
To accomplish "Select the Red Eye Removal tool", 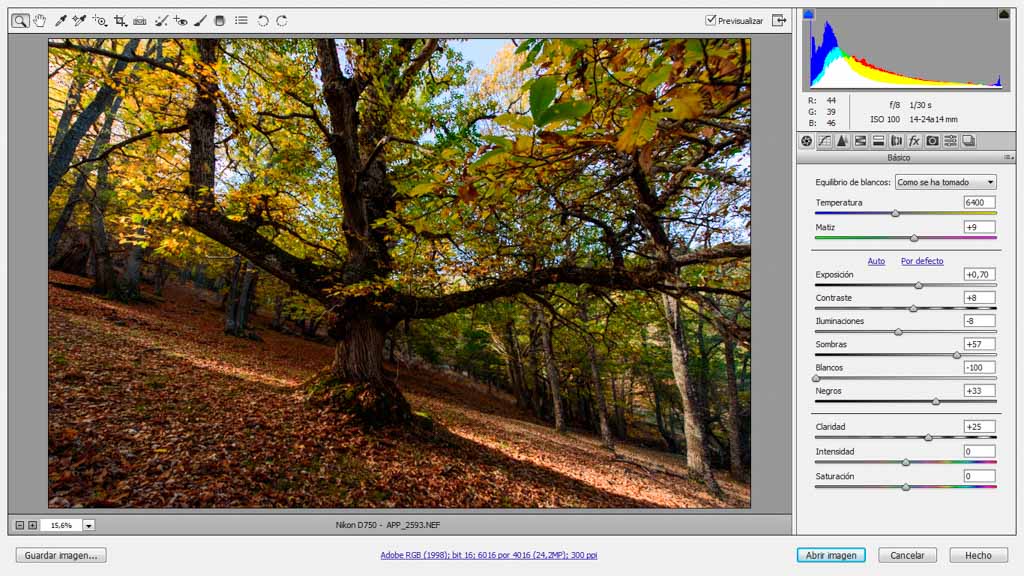I will click(180, 20).
